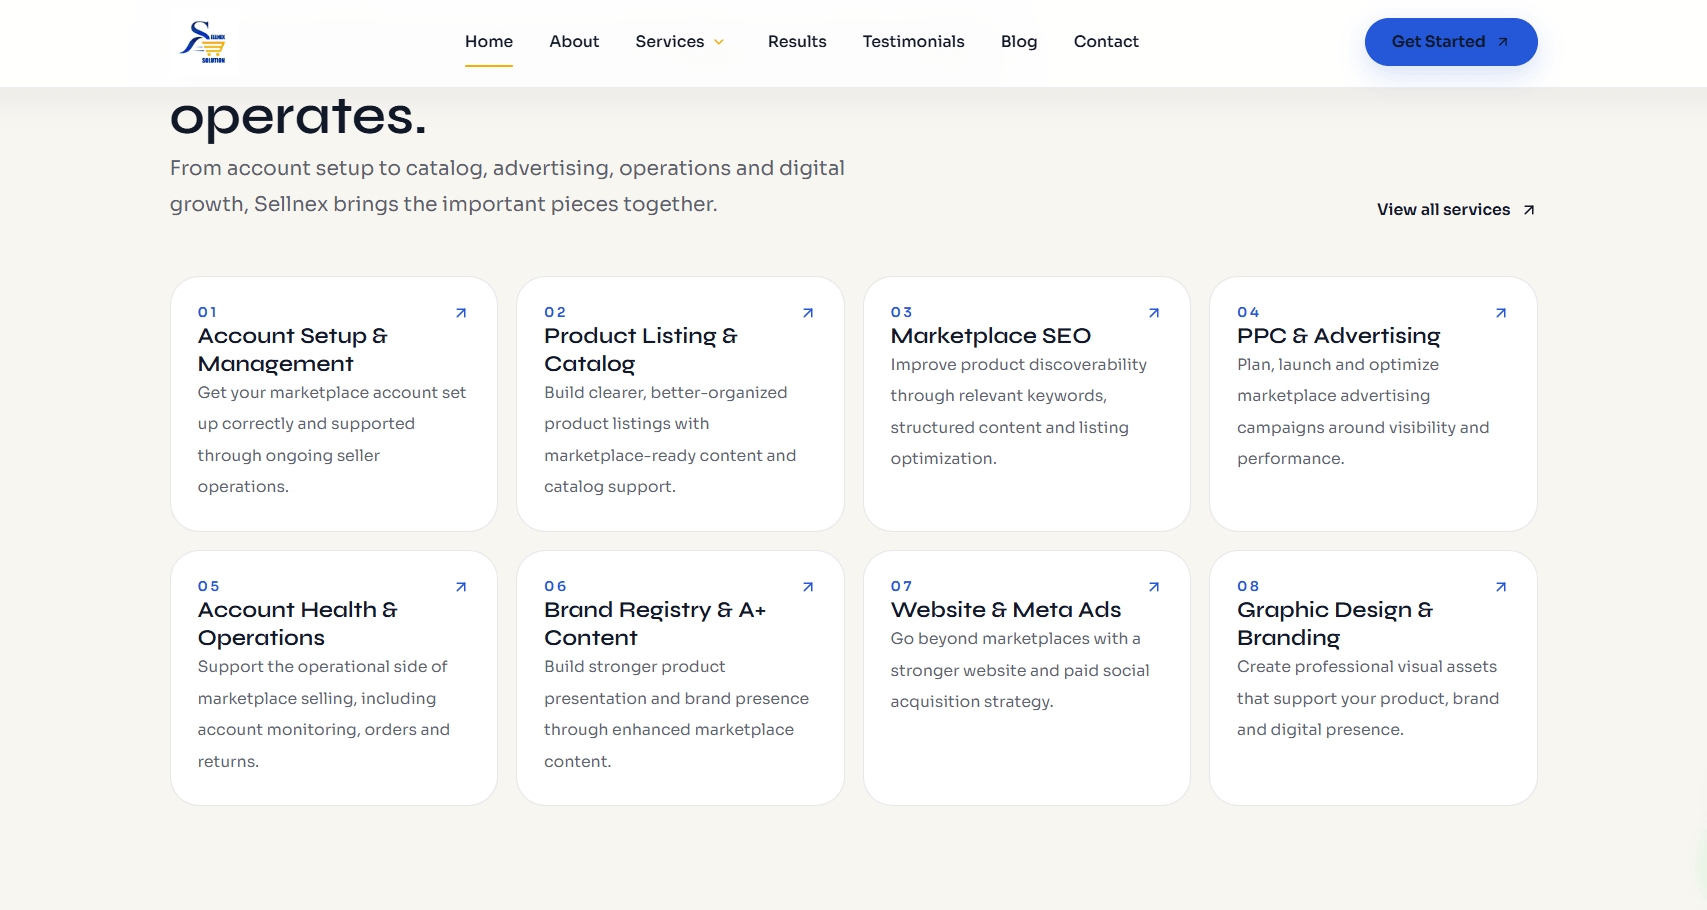This screenshot has height=910, width=1707.
Task: Click the 04 number label
Action: 1248,312
